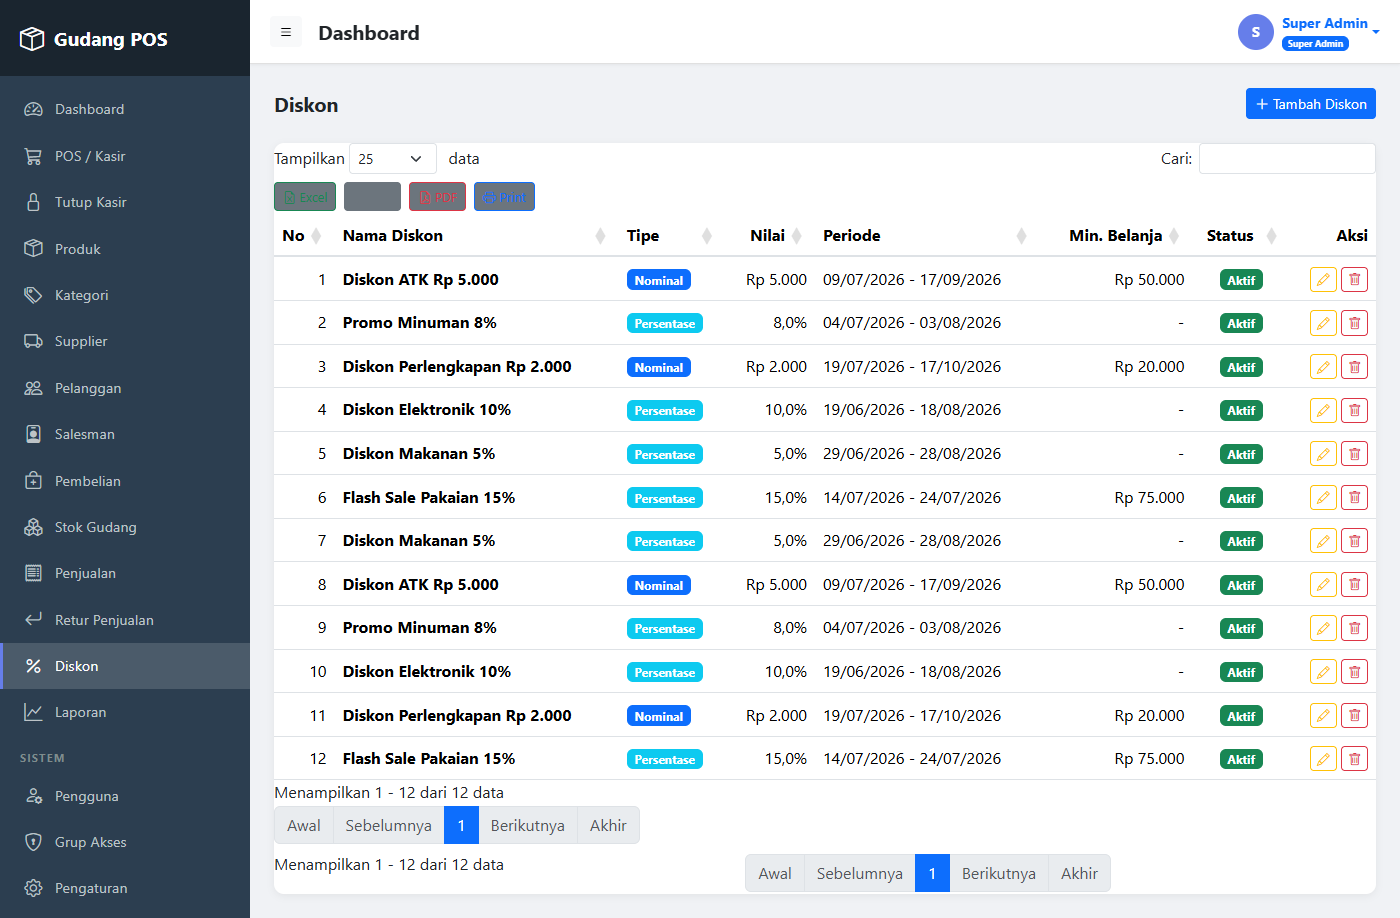Edit row 4 Diskon Elektronik 10%
Image resolution: width=1400 pixels, height=918 pixels.
pos(1323,410)
